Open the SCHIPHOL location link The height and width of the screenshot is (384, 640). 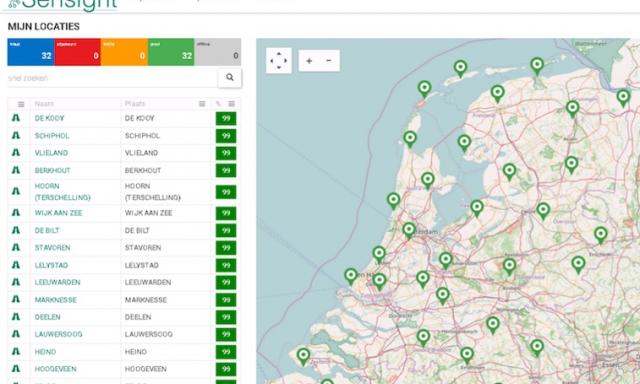52,135
